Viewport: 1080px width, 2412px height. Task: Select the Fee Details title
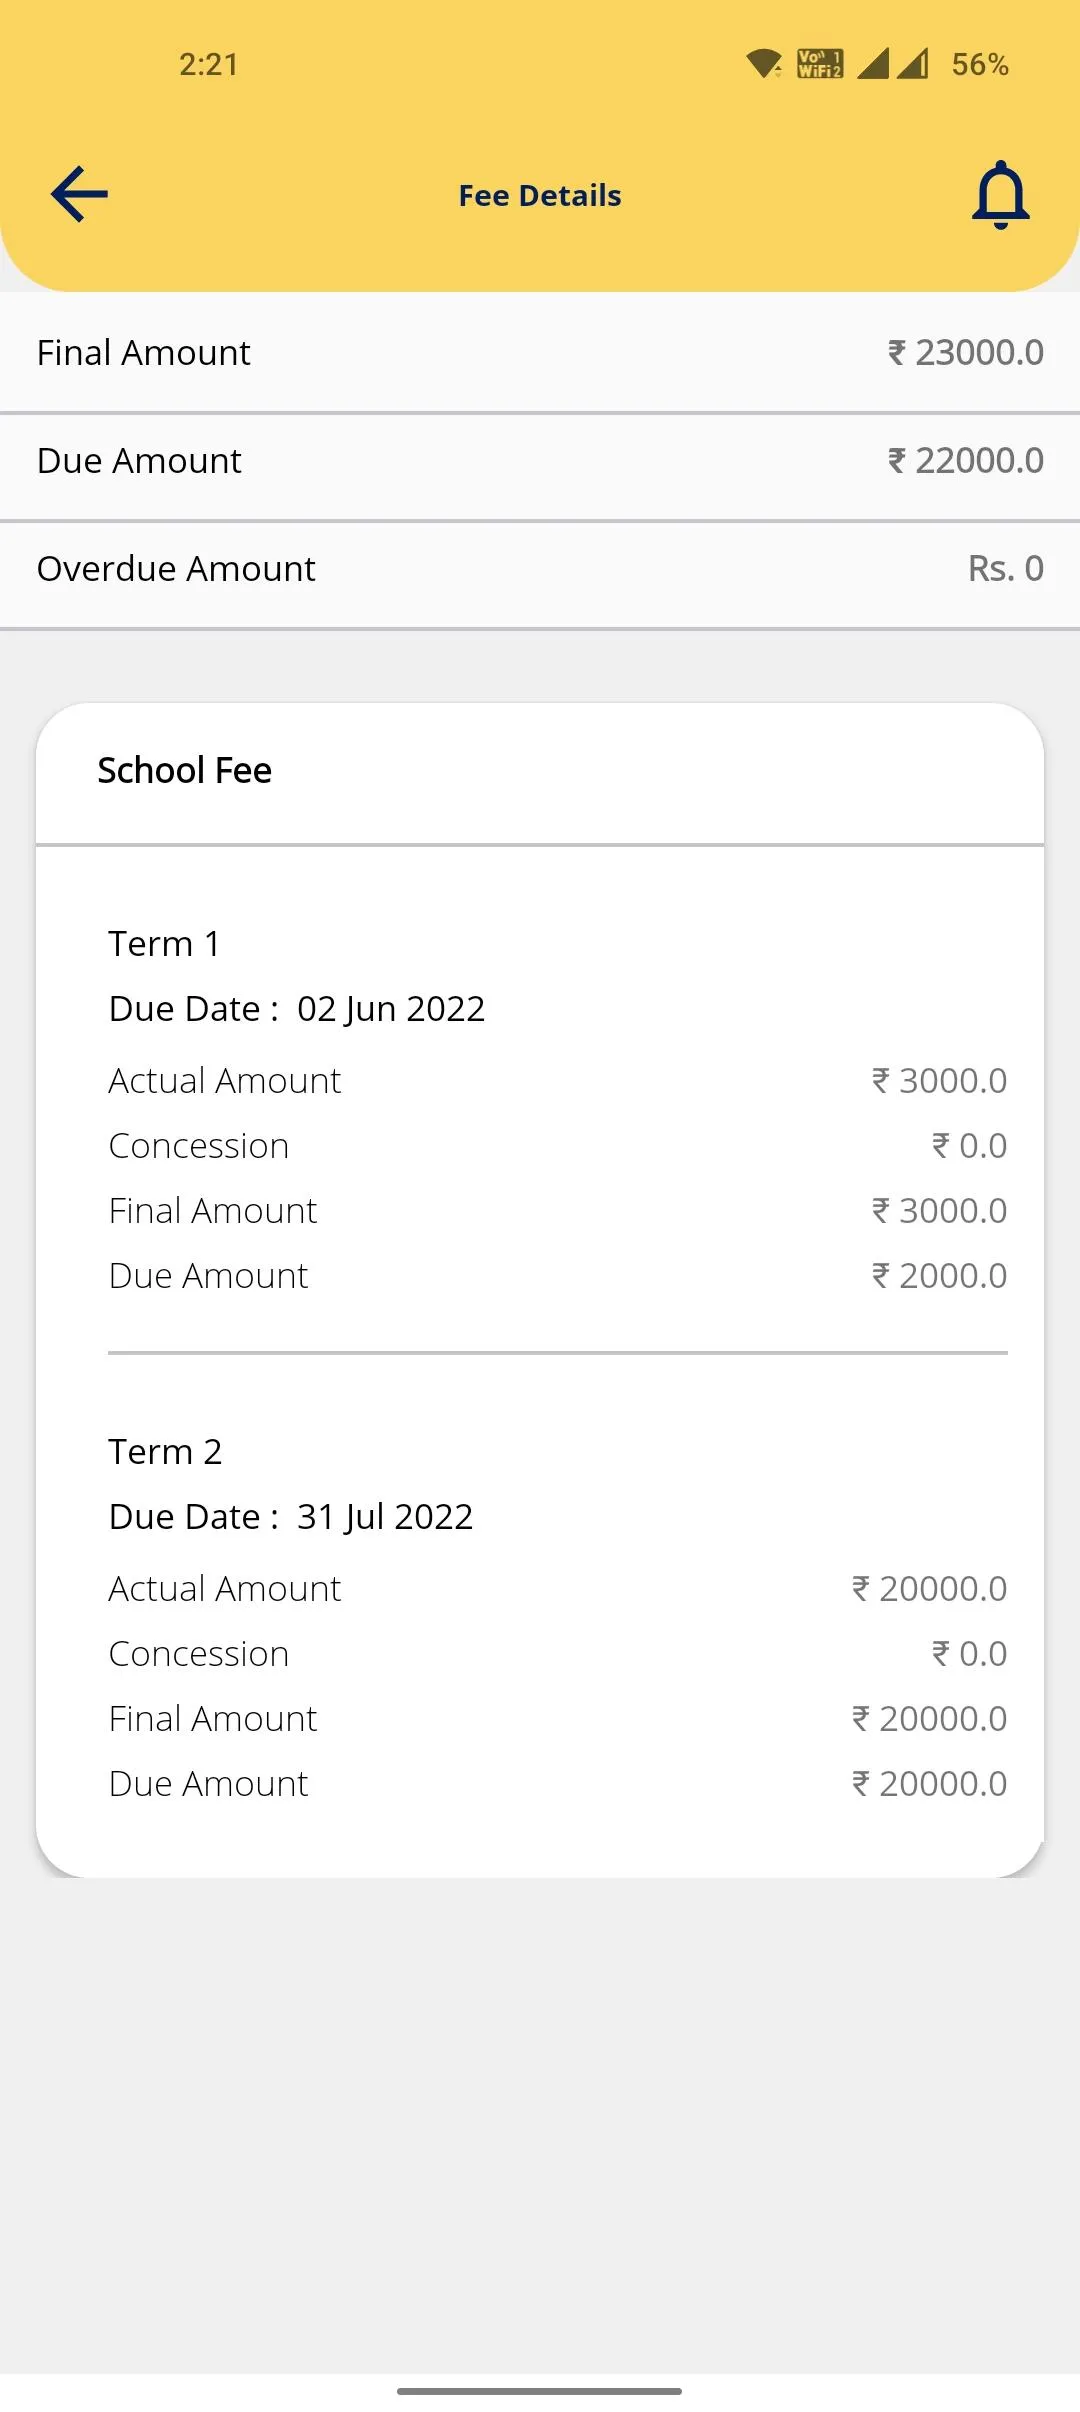540,195
